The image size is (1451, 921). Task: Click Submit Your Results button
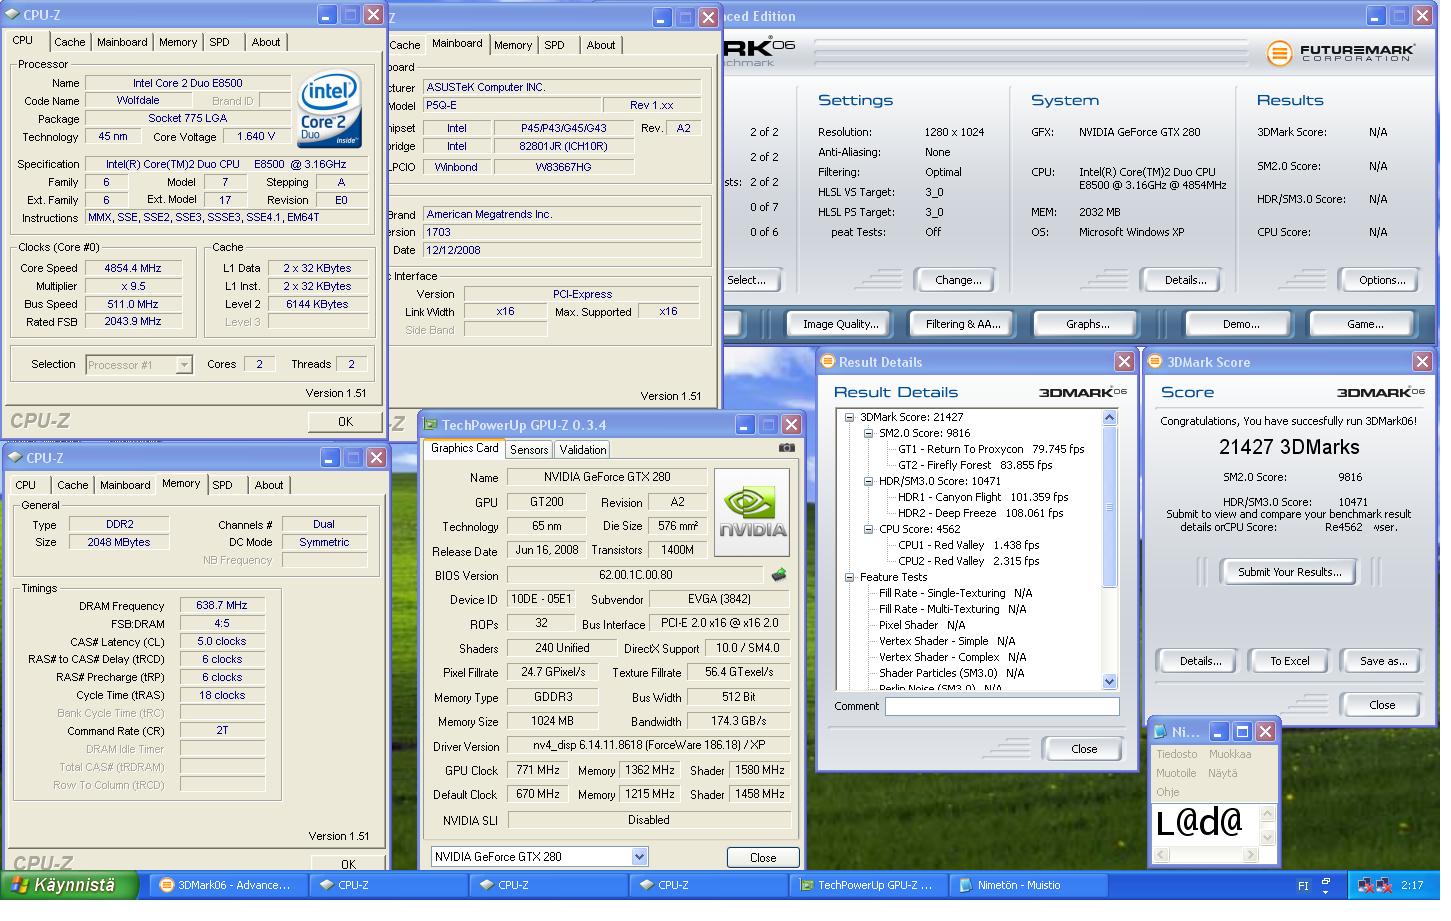coord(1290,572)
